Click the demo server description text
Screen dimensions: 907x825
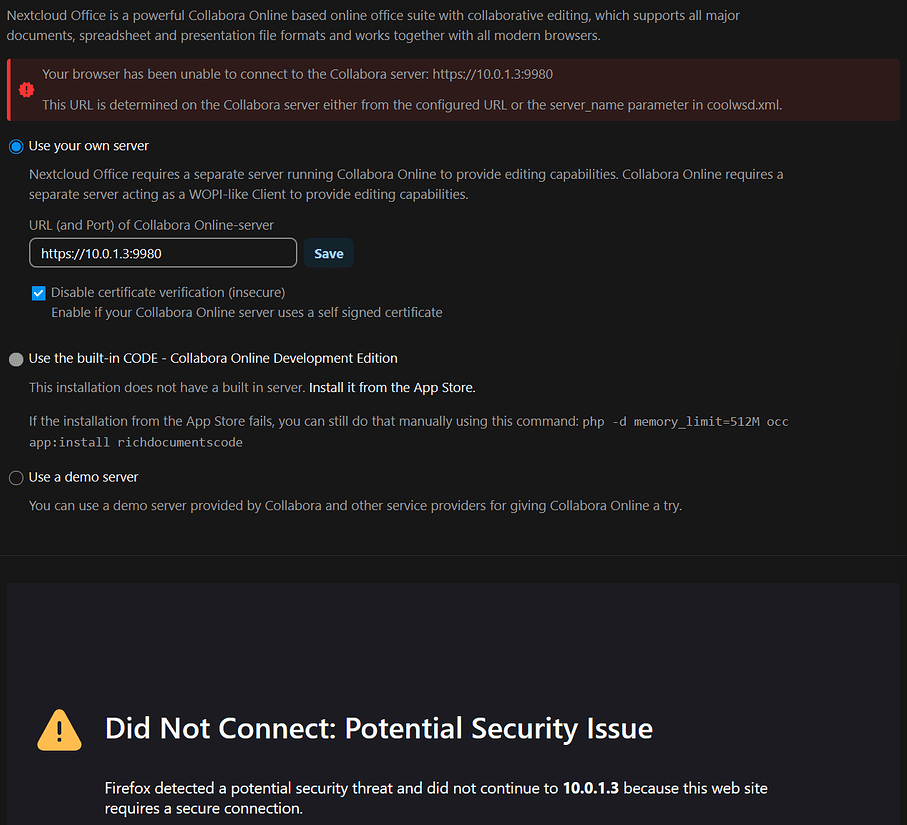(x=355, y=505)
